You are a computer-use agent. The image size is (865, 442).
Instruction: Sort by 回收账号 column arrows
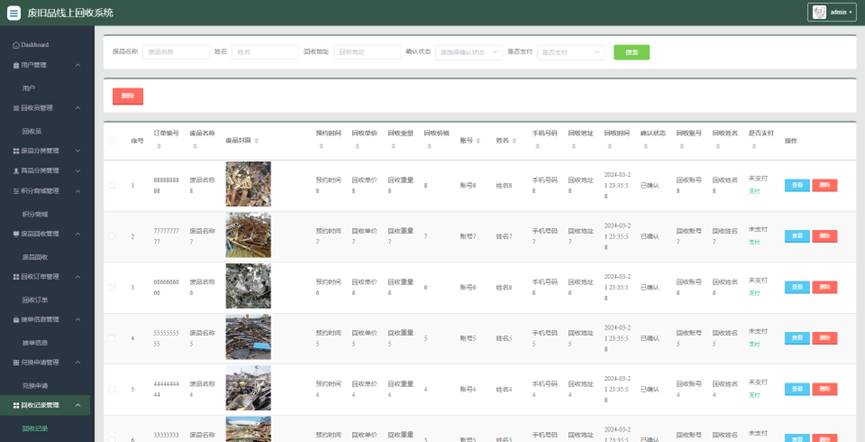tap(681, 146)
